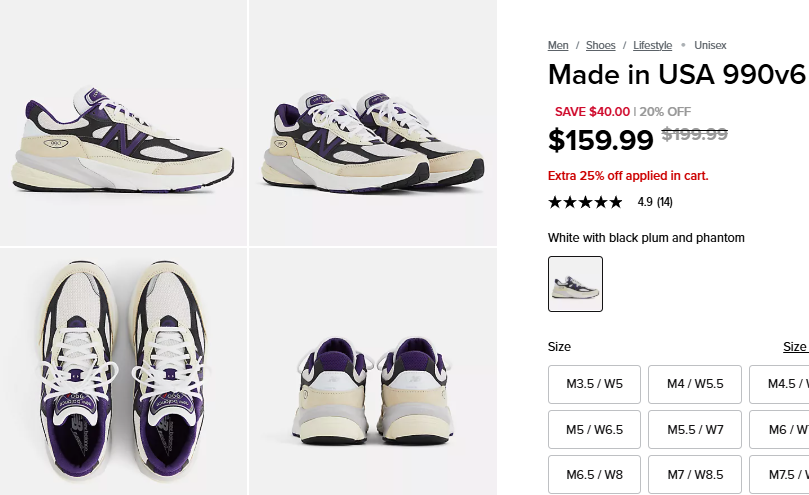Choose size M4 / W5.5
The width and height of the screenshot is (809, 495).
point(695,384)
